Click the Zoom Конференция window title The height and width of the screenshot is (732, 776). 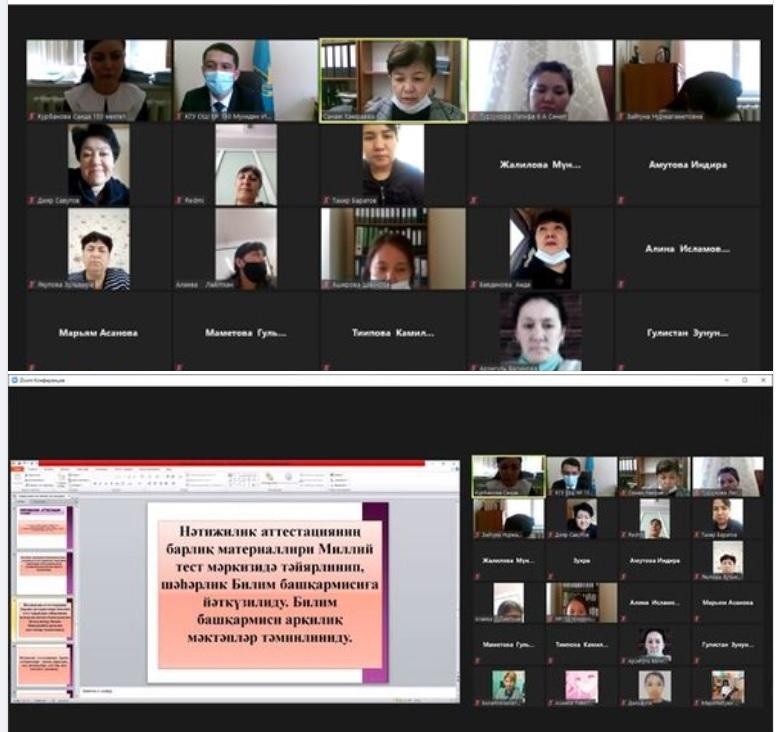[45, 381]
